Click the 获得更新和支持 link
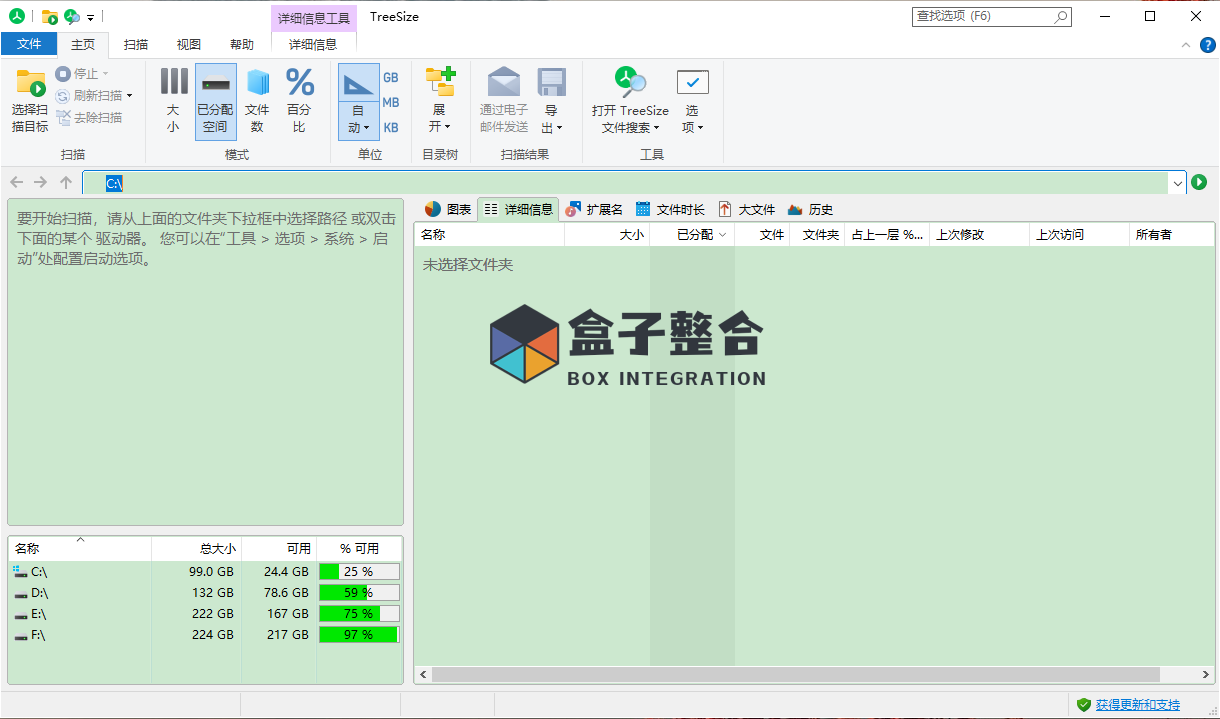This screenshot has width=1220, height=719. click(x=1138, y=705)
